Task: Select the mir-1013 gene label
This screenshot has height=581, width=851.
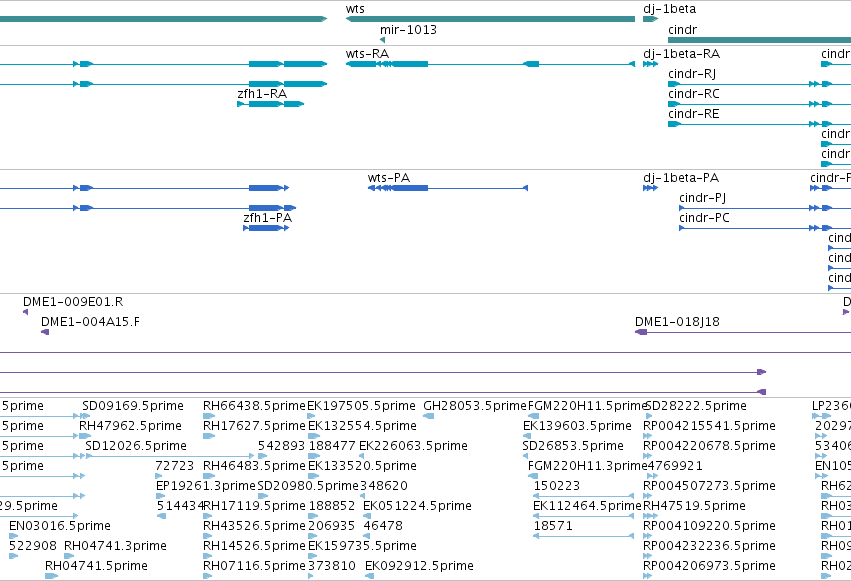Action: coord(408,30)
